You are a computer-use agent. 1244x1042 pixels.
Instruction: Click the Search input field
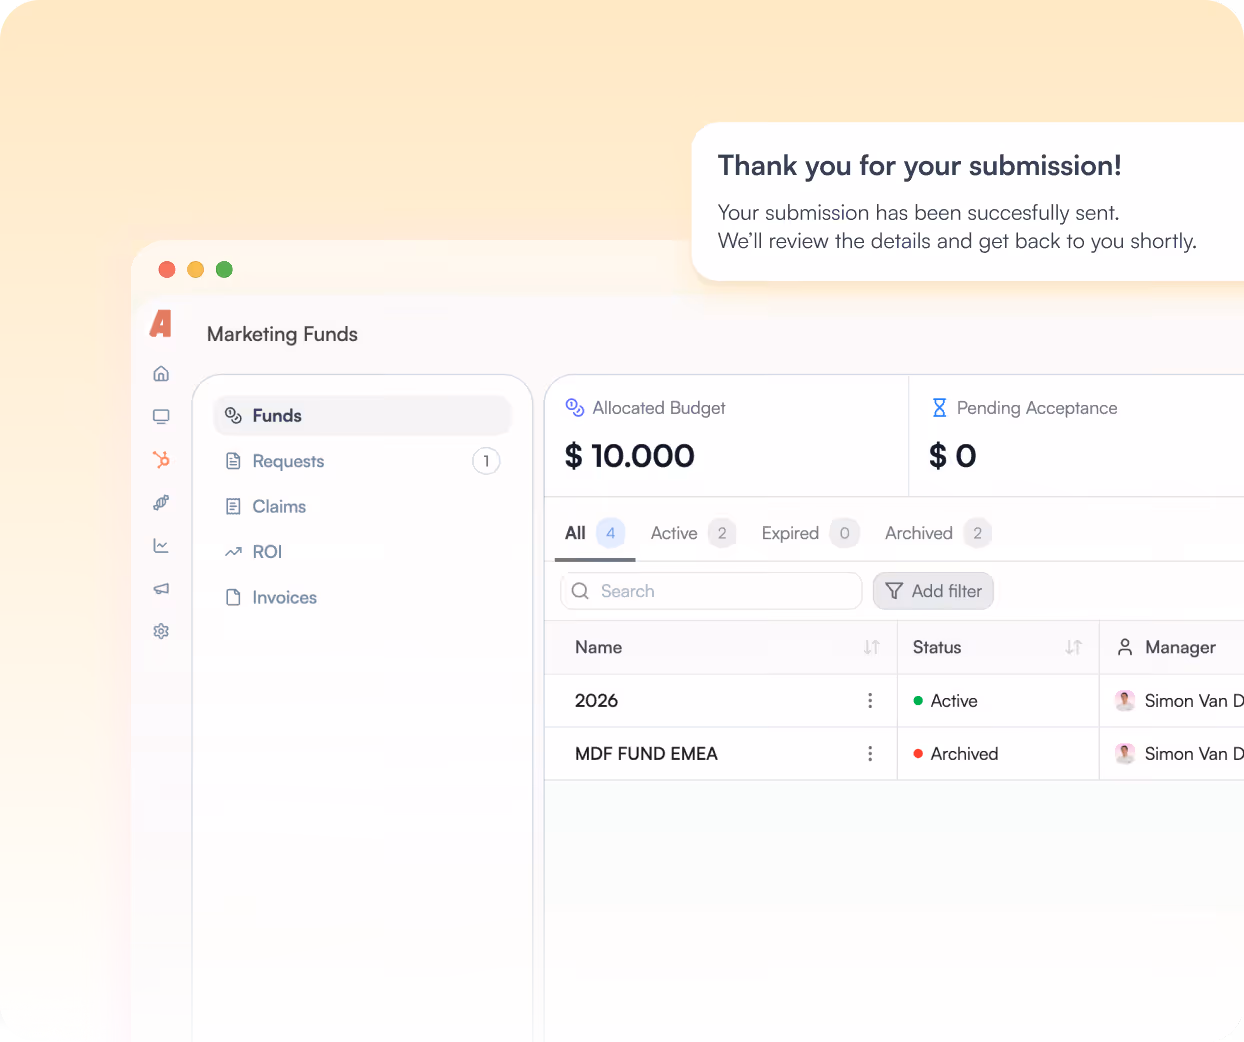coord(711,591)
